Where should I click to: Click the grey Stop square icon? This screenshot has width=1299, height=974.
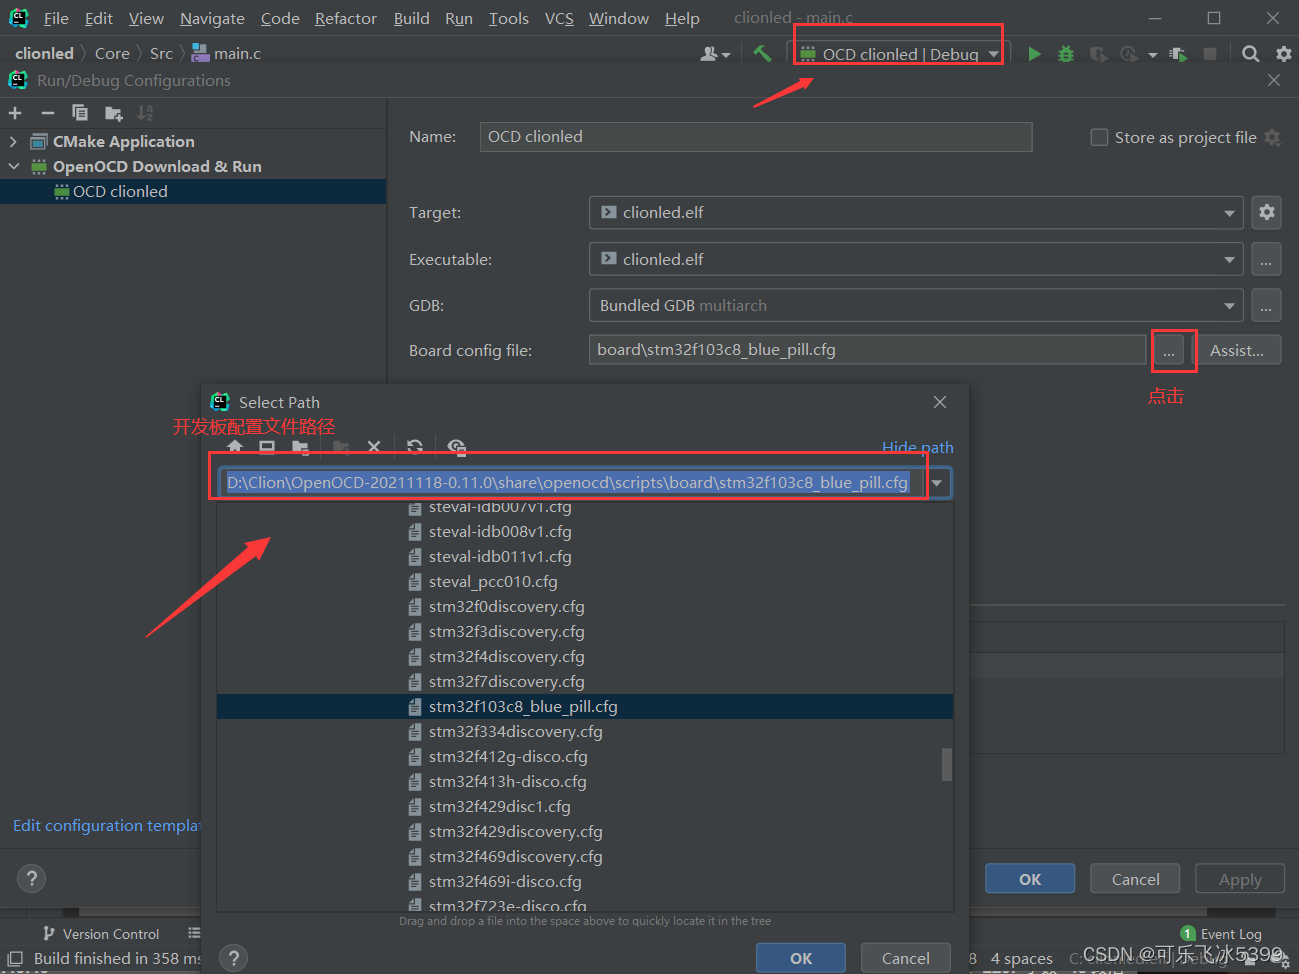(x=1210, y=54)
